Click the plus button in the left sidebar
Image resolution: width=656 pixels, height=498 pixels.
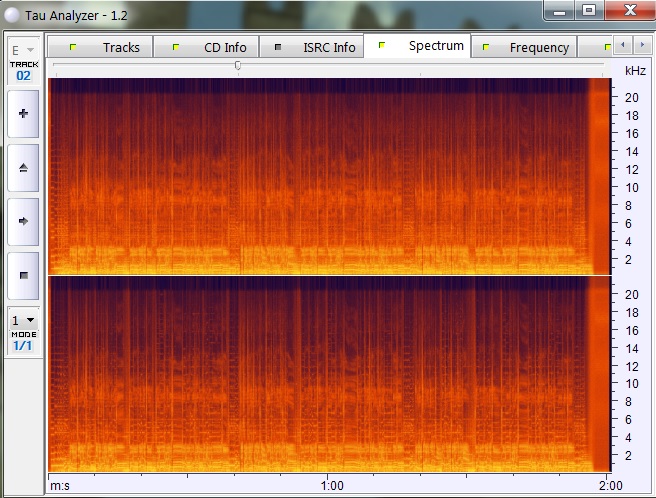[x=23, y=114]
